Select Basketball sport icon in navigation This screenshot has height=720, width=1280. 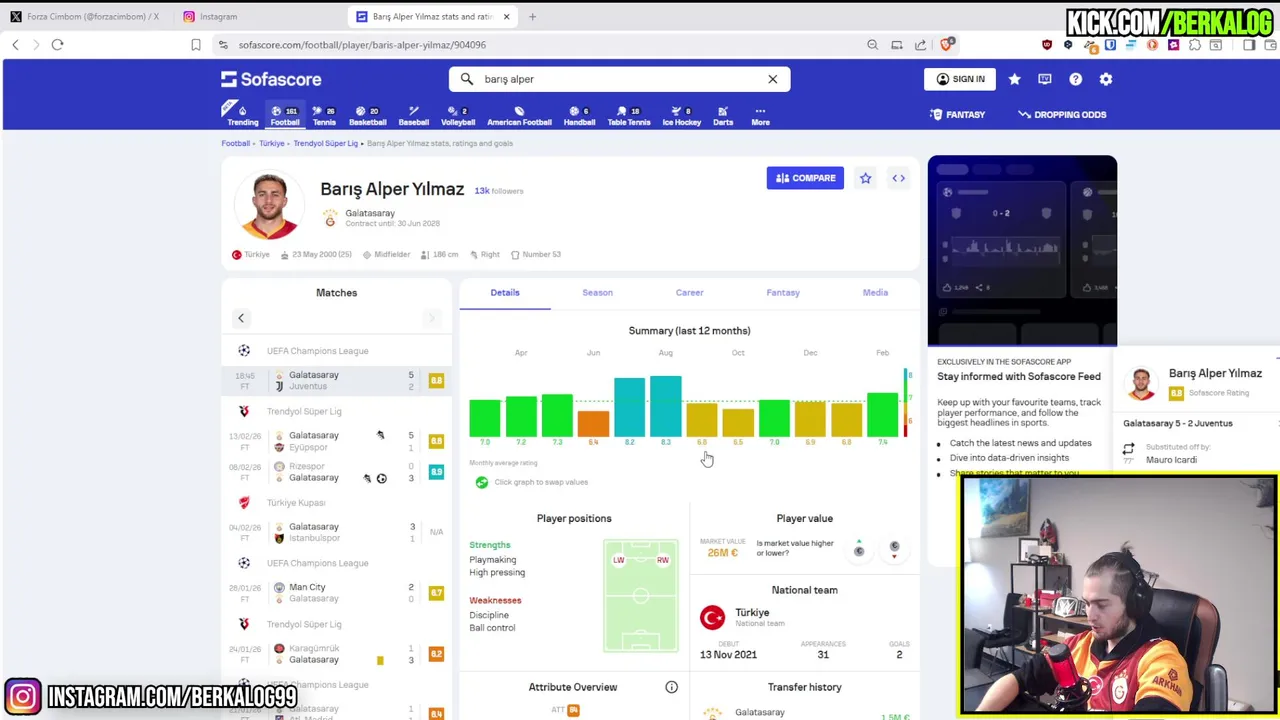(x=367, y=115)
